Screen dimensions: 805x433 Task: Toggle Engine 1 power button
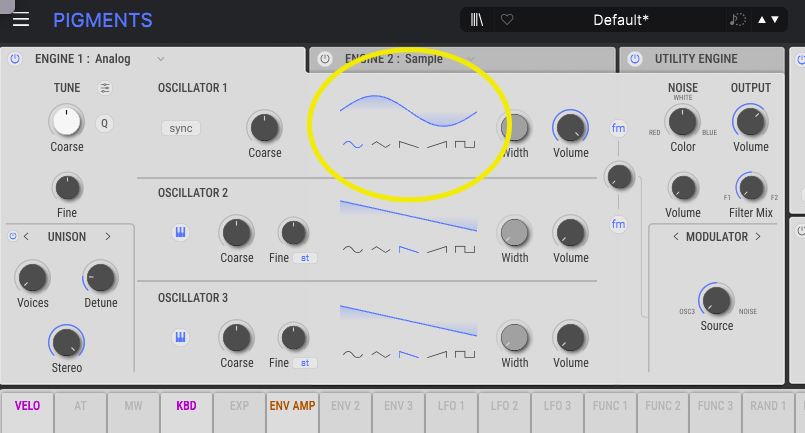point(15,59)
